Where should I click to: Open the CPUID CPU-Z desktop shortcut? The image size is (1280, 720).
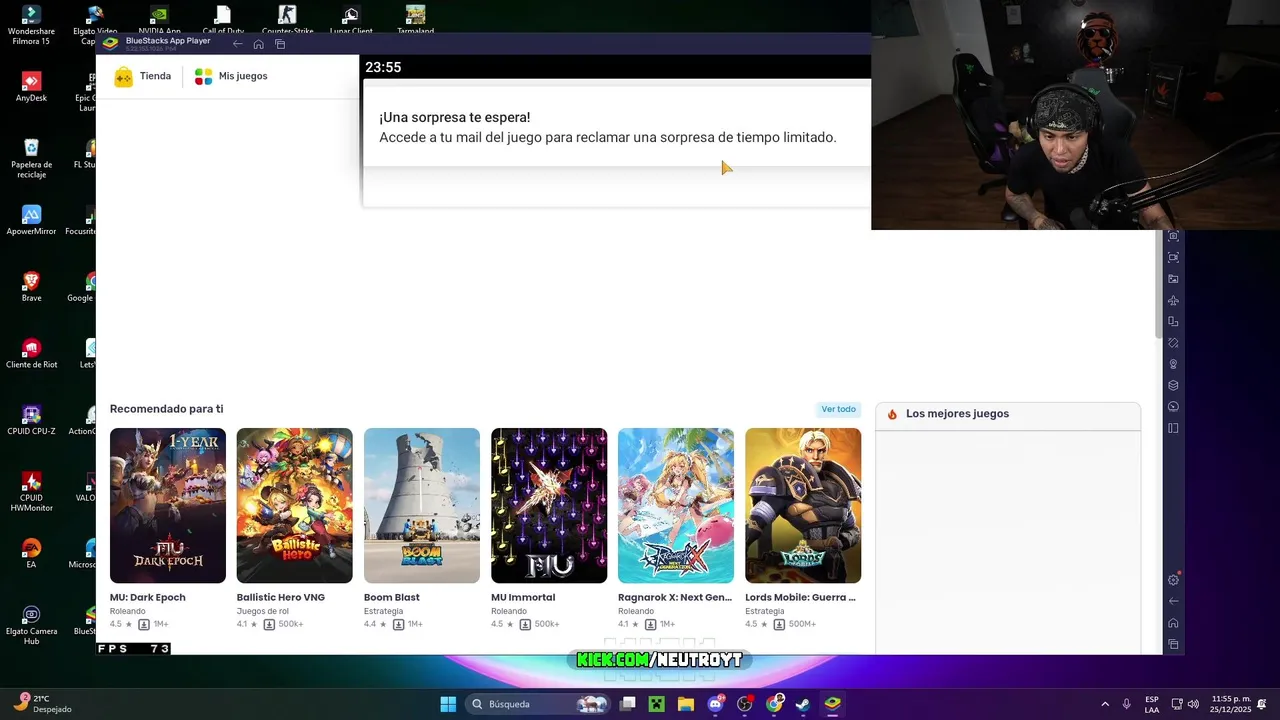[31, 420]
